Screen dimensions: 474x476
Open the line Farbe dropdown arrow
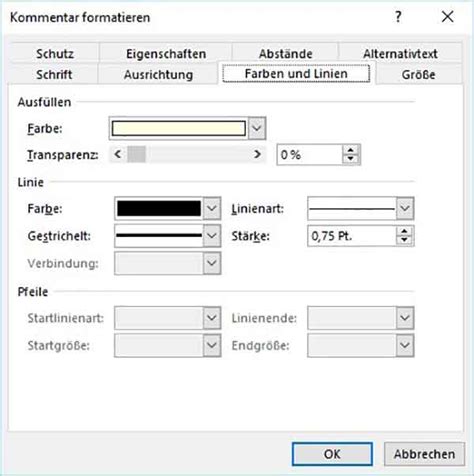tap(212, 208)
